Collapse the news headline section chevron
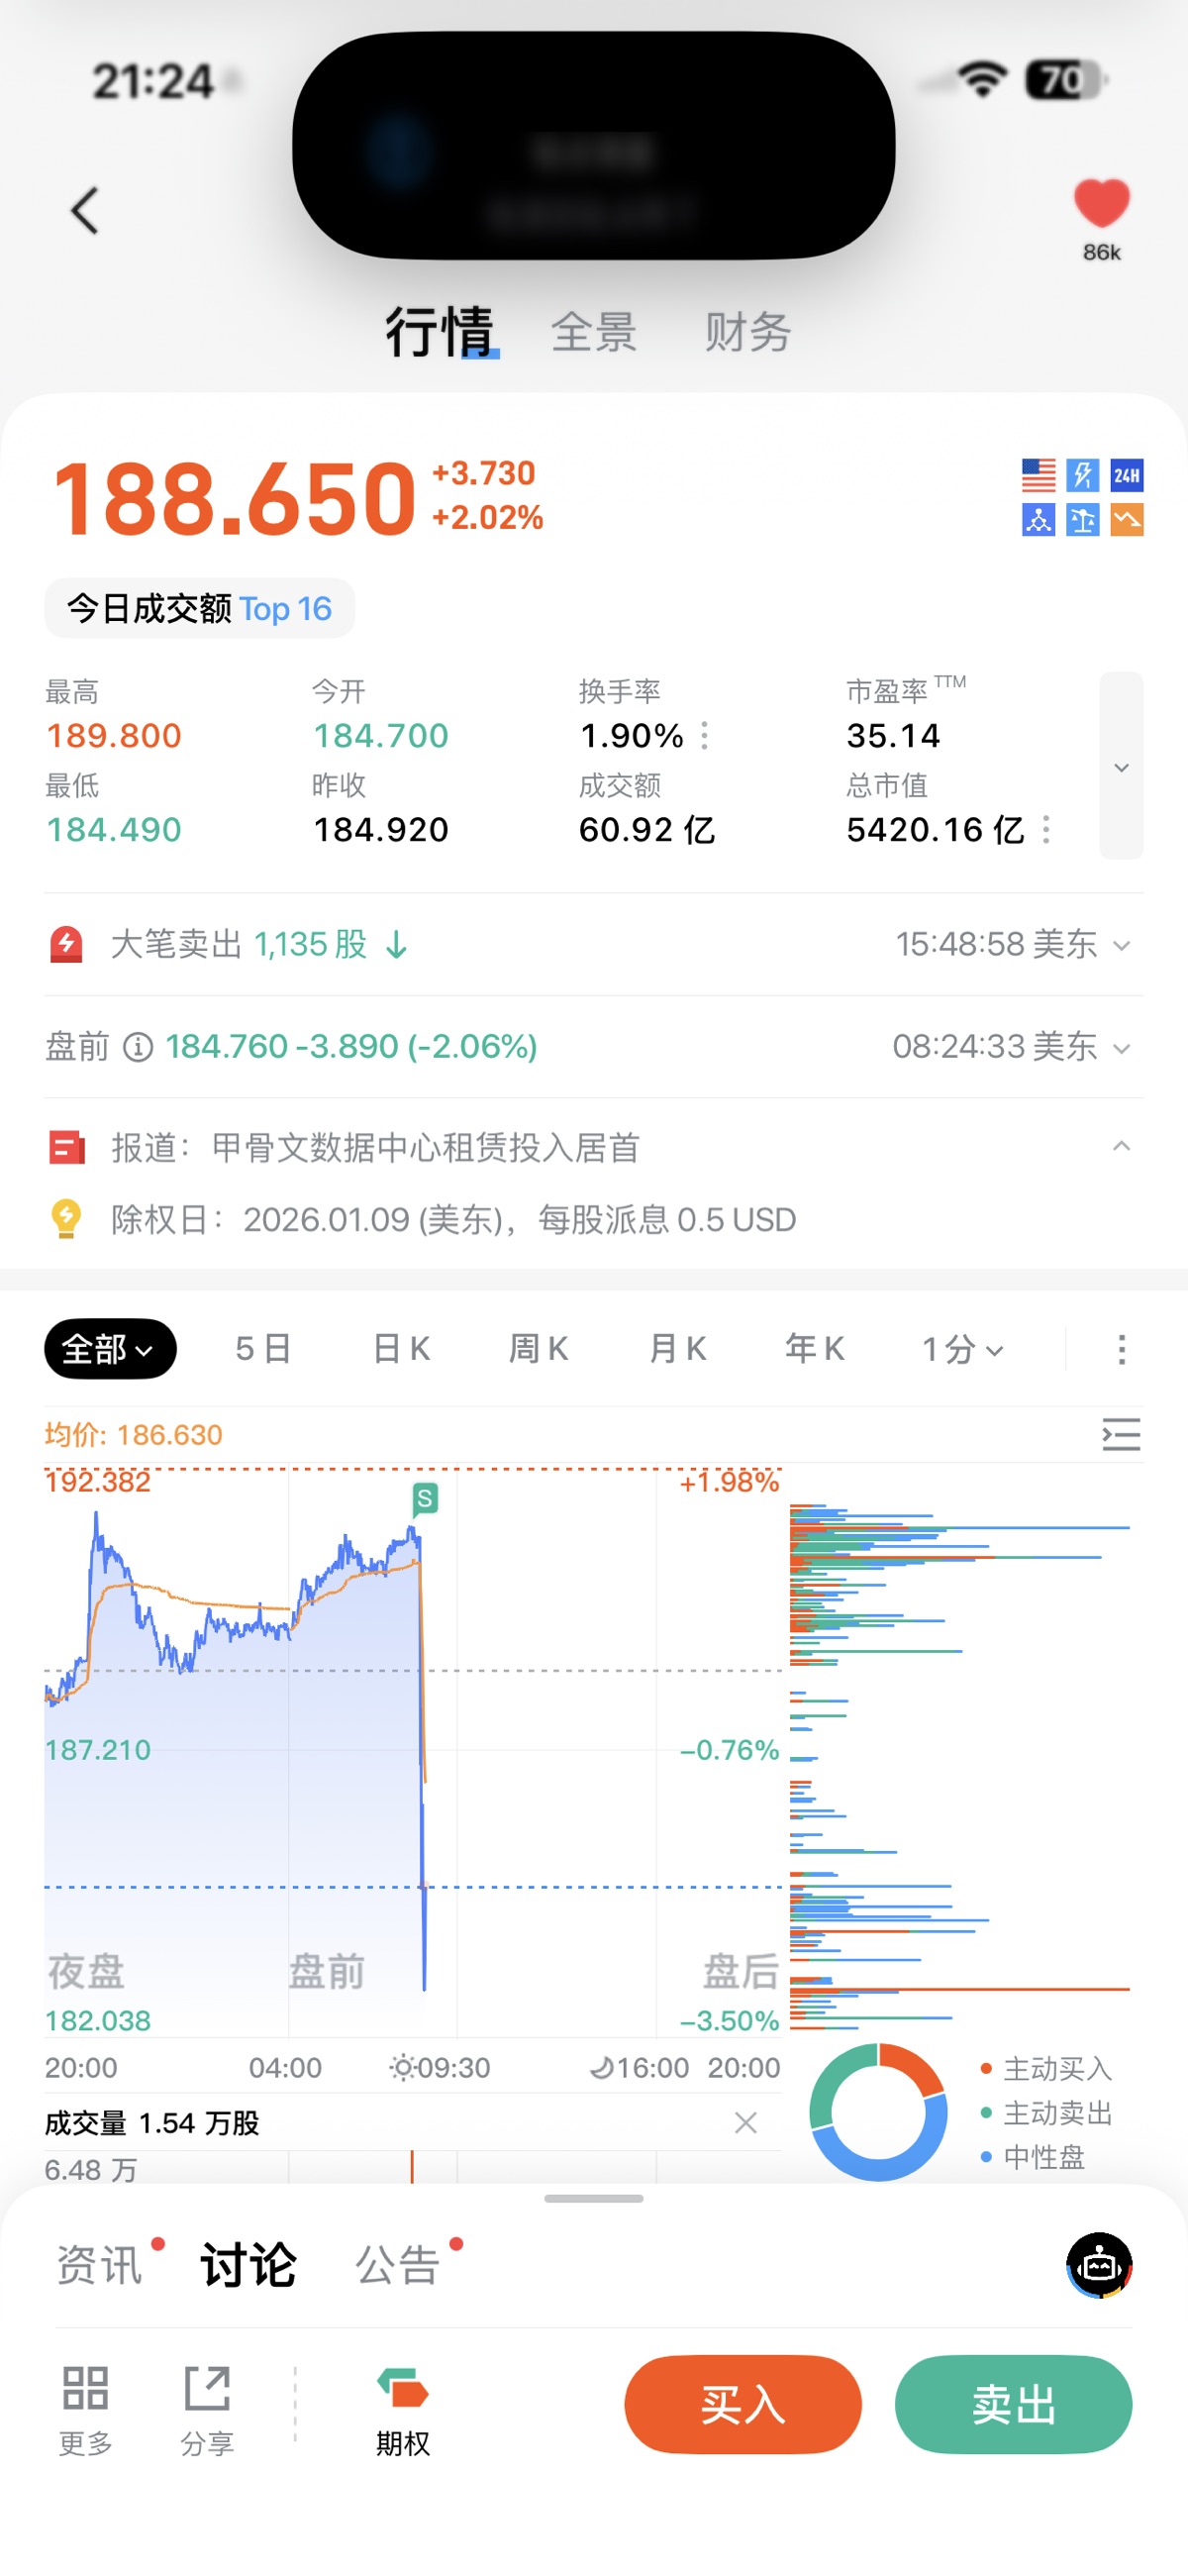 (1121, 1146)
